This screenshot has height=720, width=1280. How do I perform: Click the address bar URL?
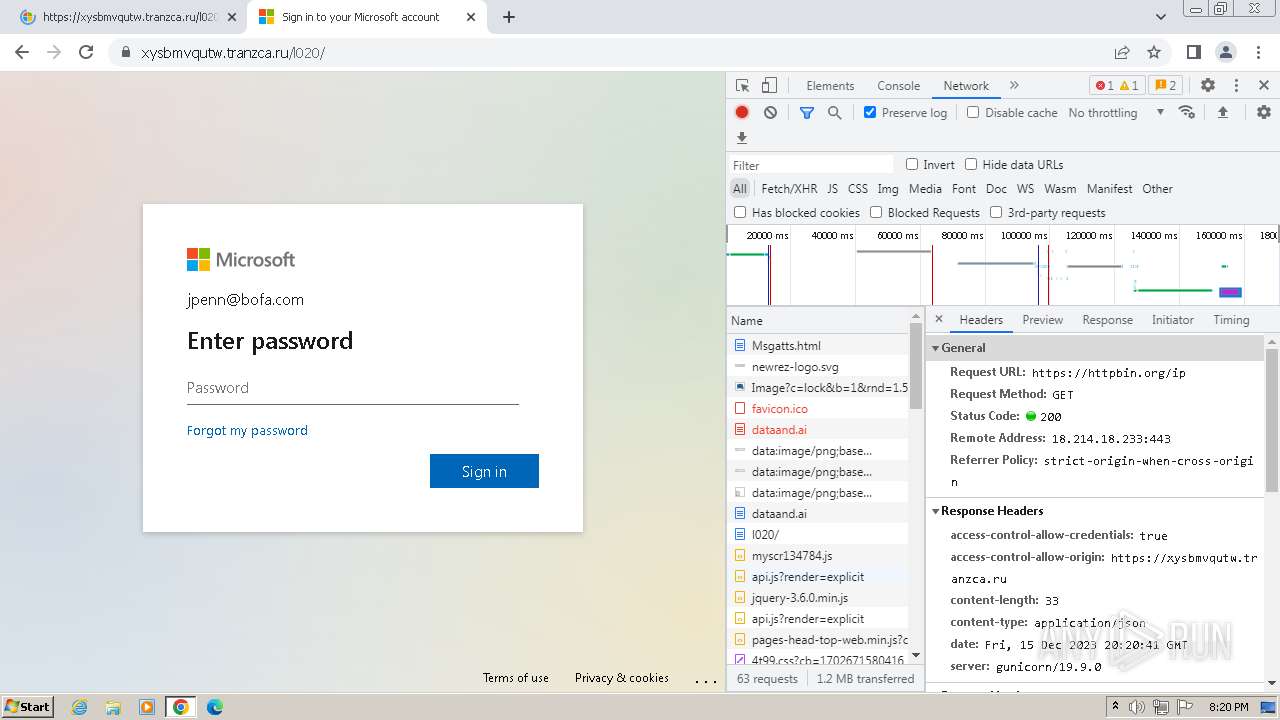(x=233, y=53)
